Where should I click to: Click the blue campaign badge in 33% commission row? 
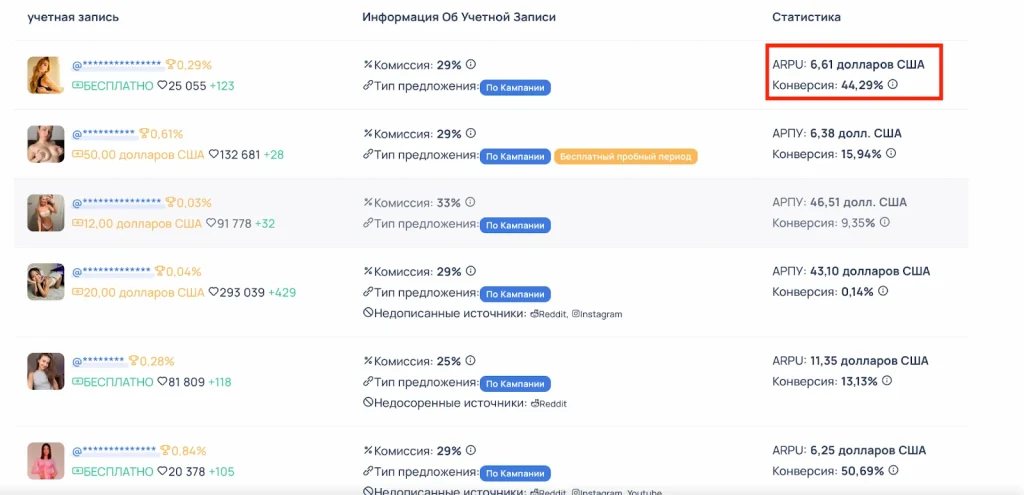point(515,225)
